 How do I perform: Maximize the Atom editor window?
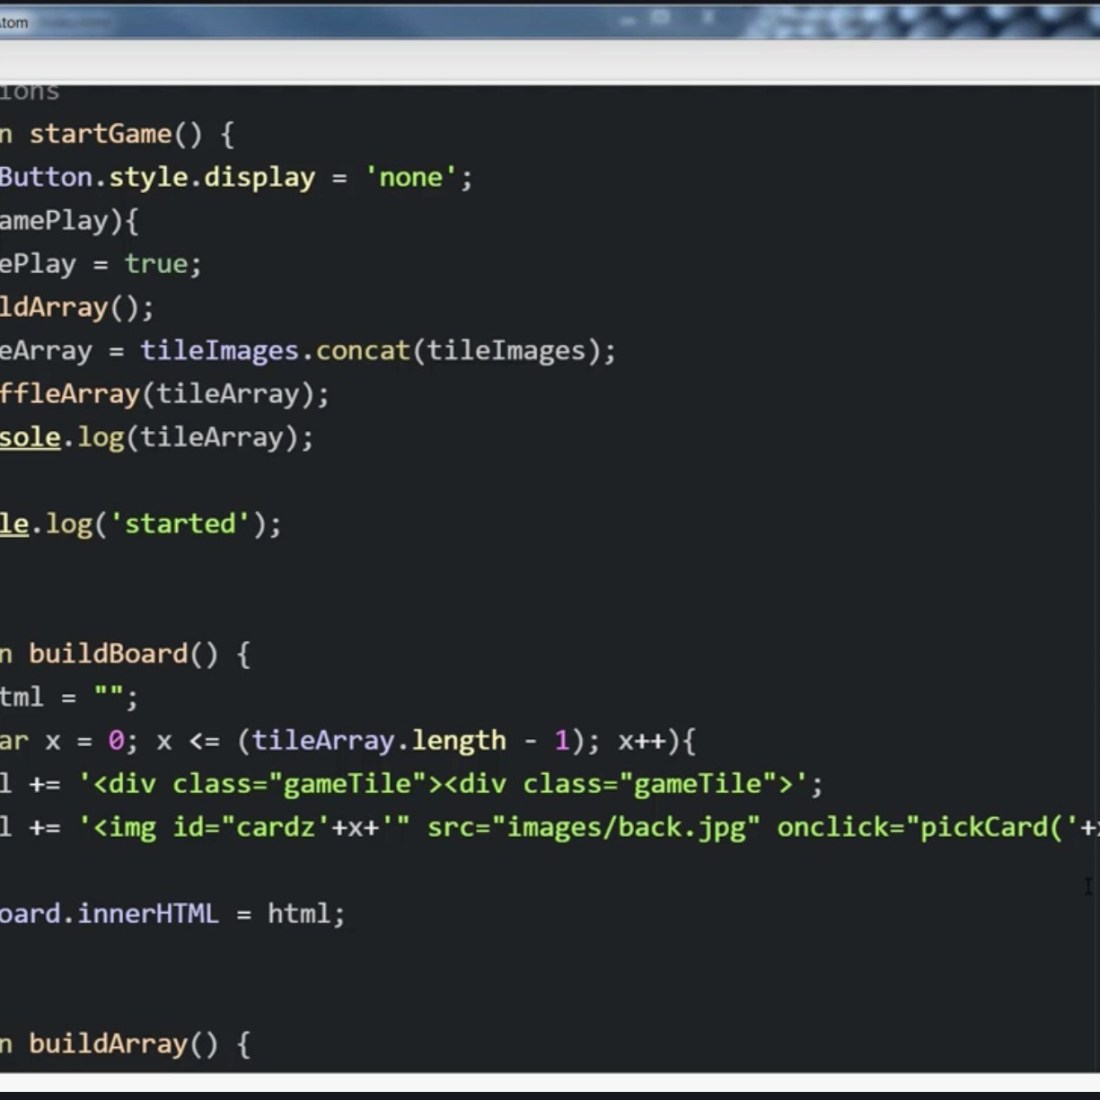click(x=661, y=18)
